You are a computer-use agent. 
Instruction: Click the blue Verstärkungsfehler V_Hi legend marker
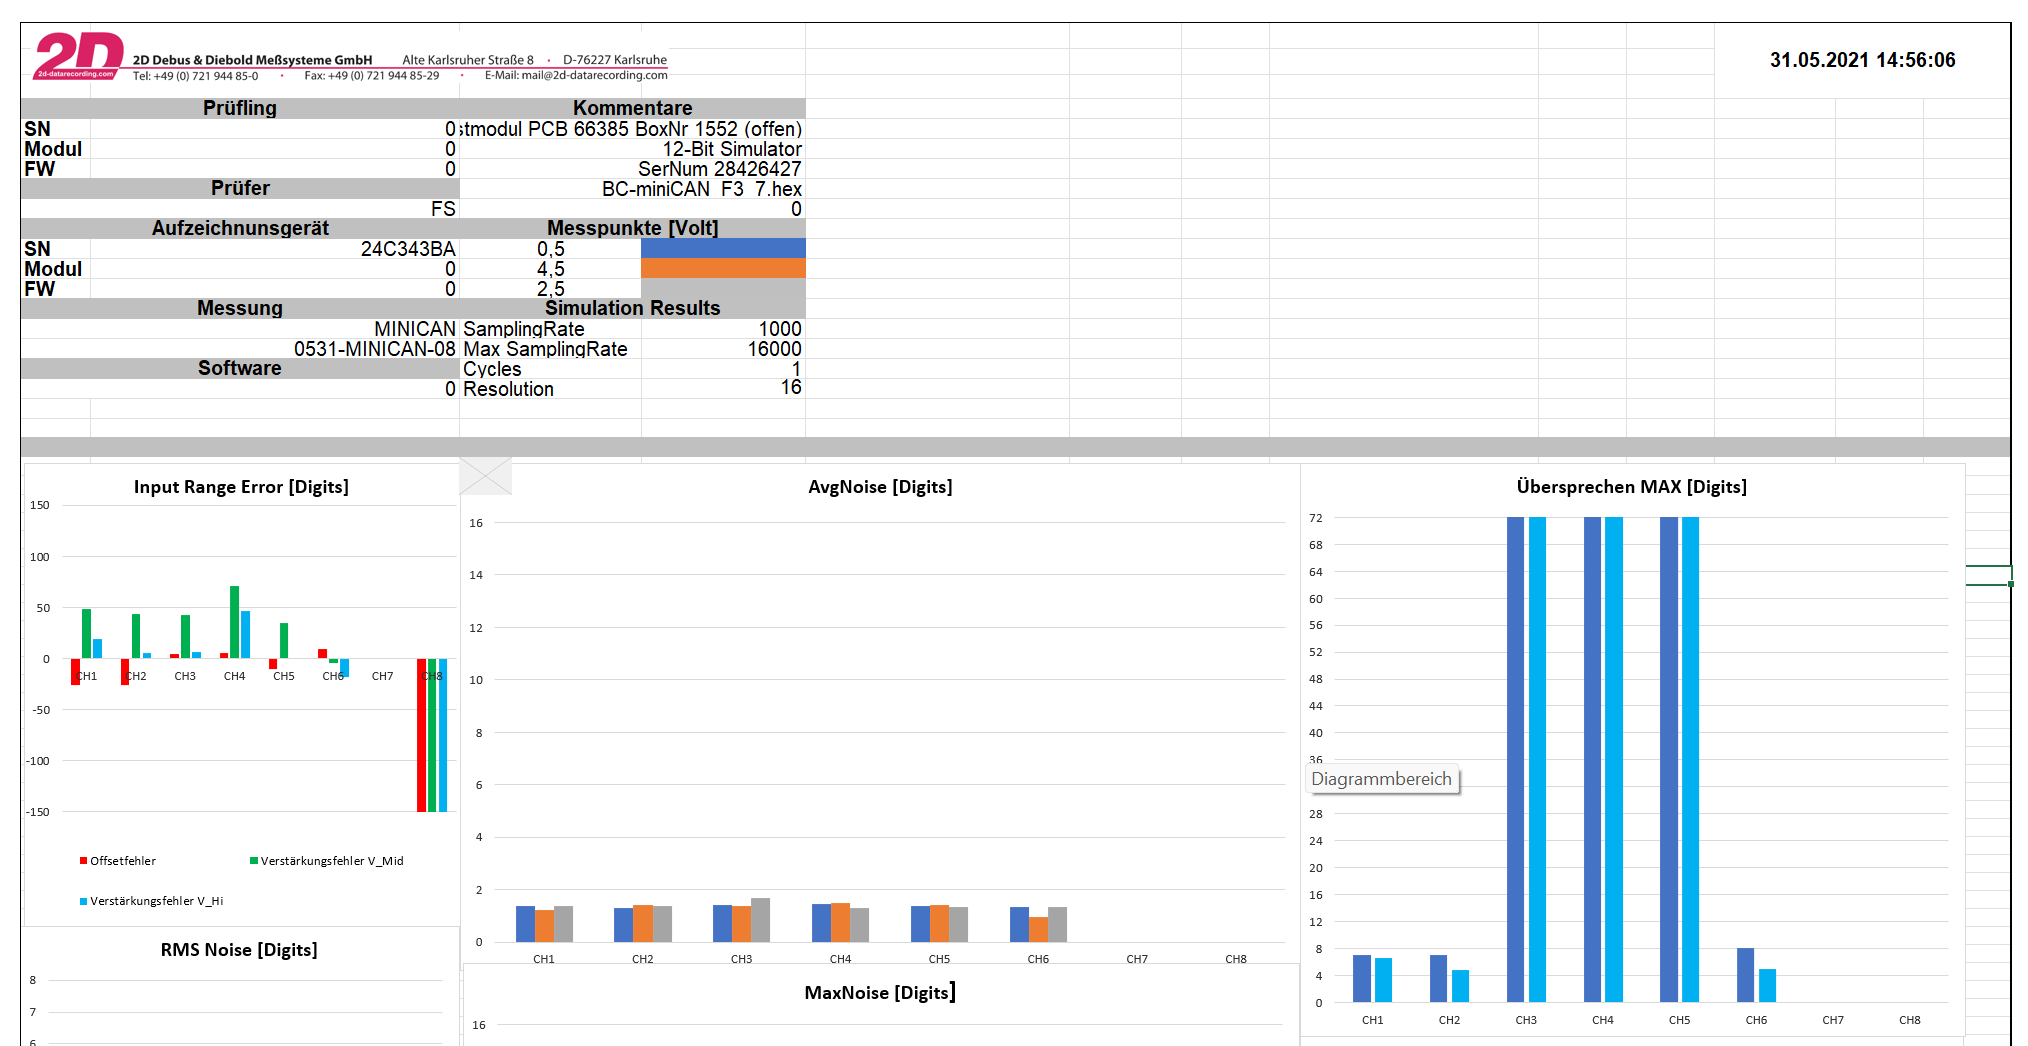84,901
